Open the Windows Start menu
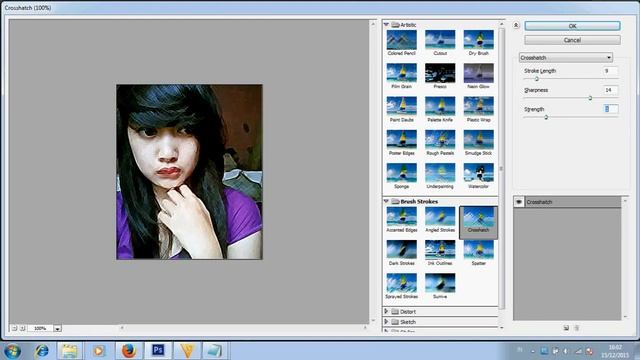Screen dimensions: 640x360 coord(12,351)
